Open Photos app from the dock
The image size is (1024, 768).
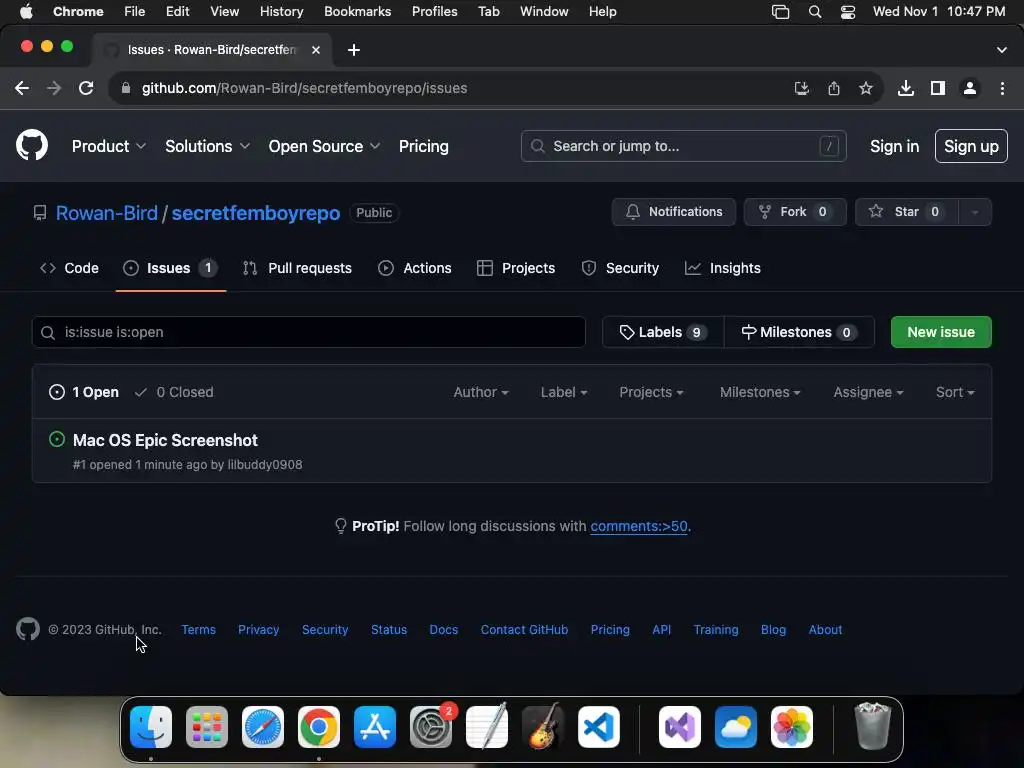click(x=792, y=727)
